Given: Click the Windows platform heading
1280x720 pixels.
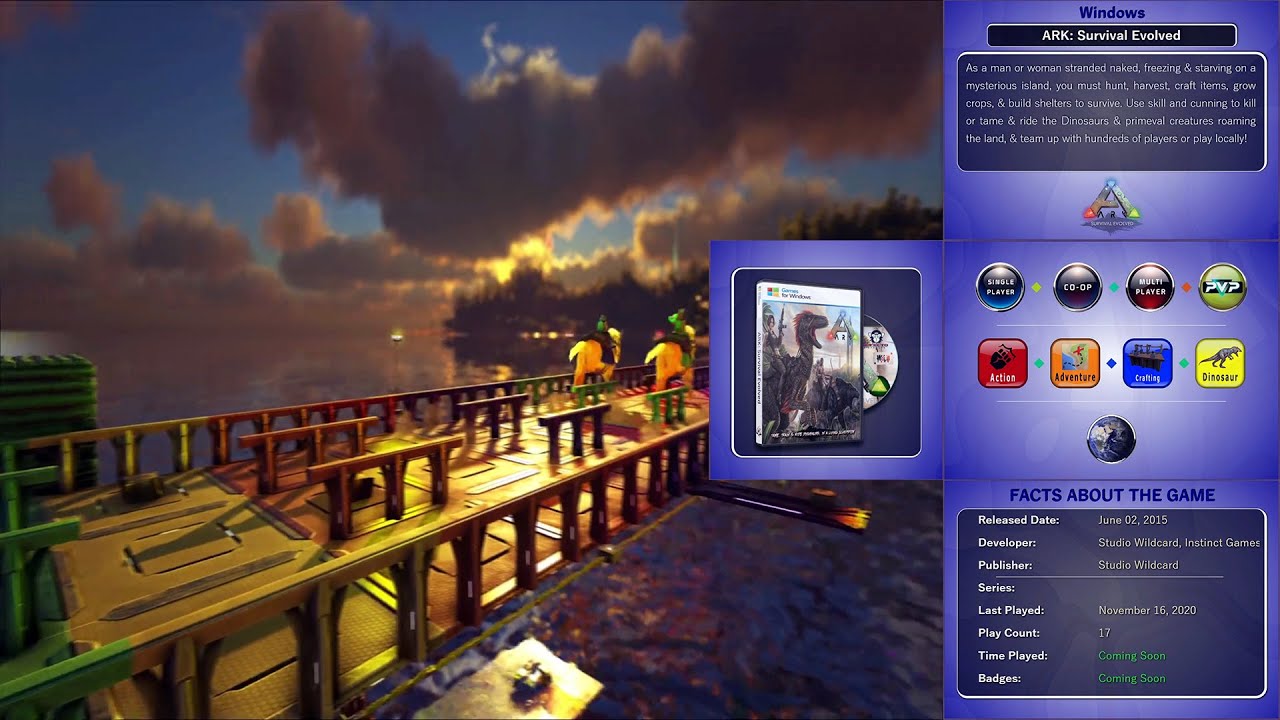Looking at the screenshot, I should click(x=1111, y=13).
